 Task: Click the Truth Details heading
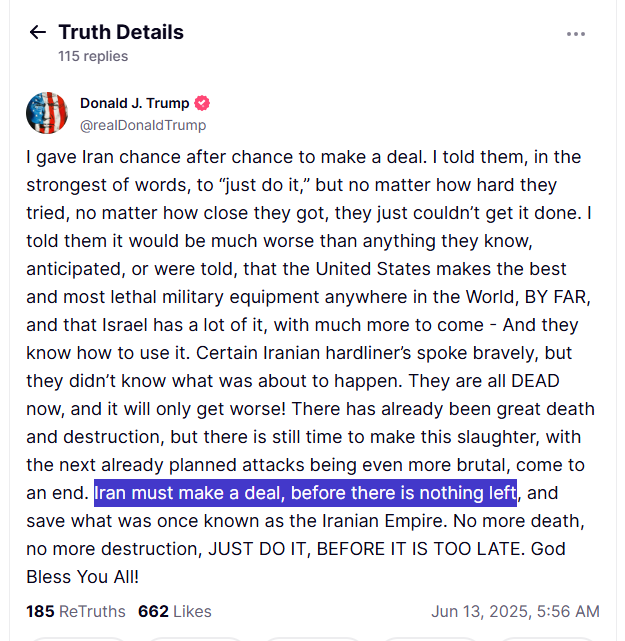point(121,32)
